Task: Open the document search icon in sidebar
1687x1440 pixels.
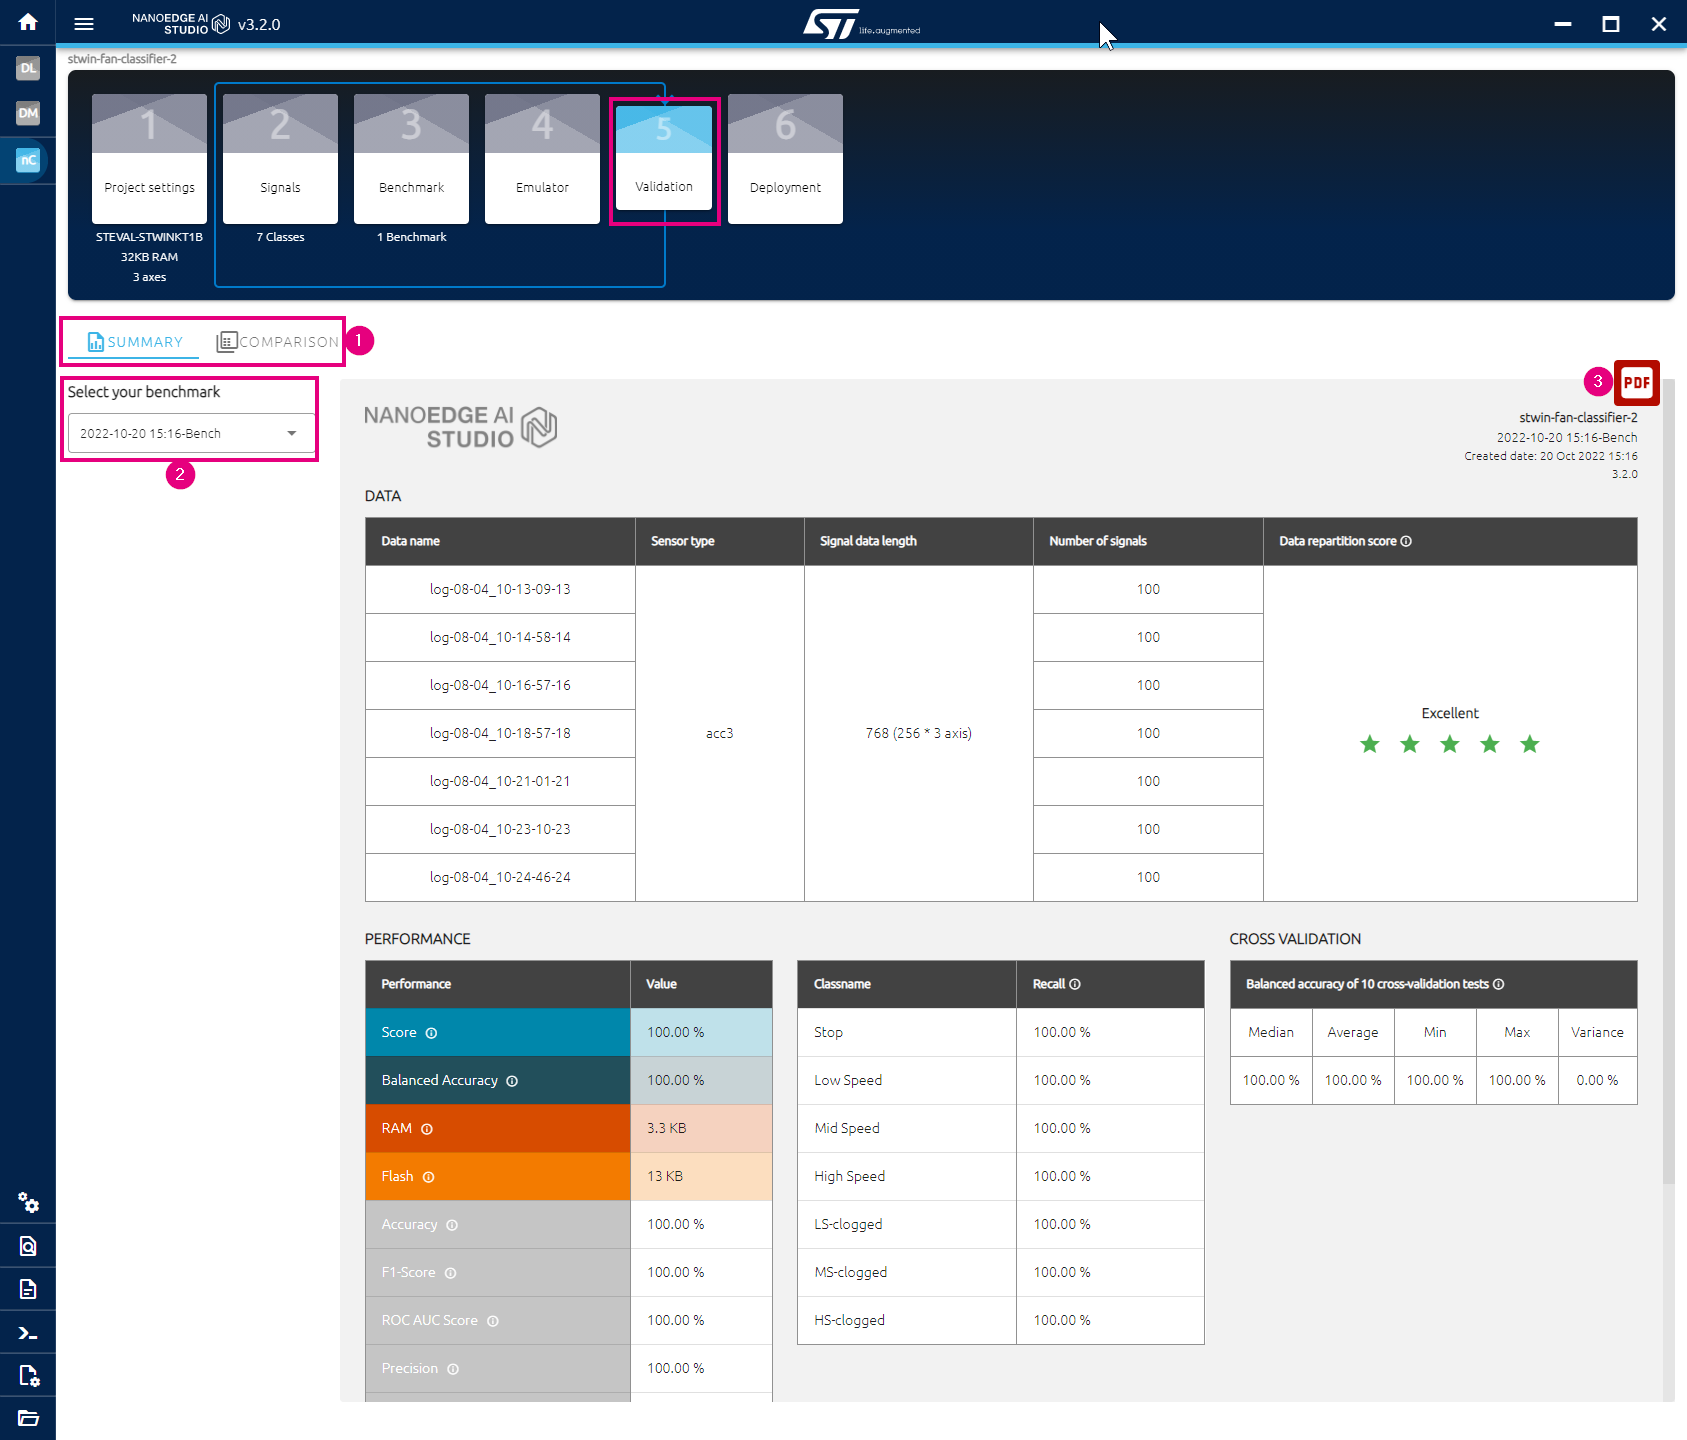Action: [x=28, y=1246]
